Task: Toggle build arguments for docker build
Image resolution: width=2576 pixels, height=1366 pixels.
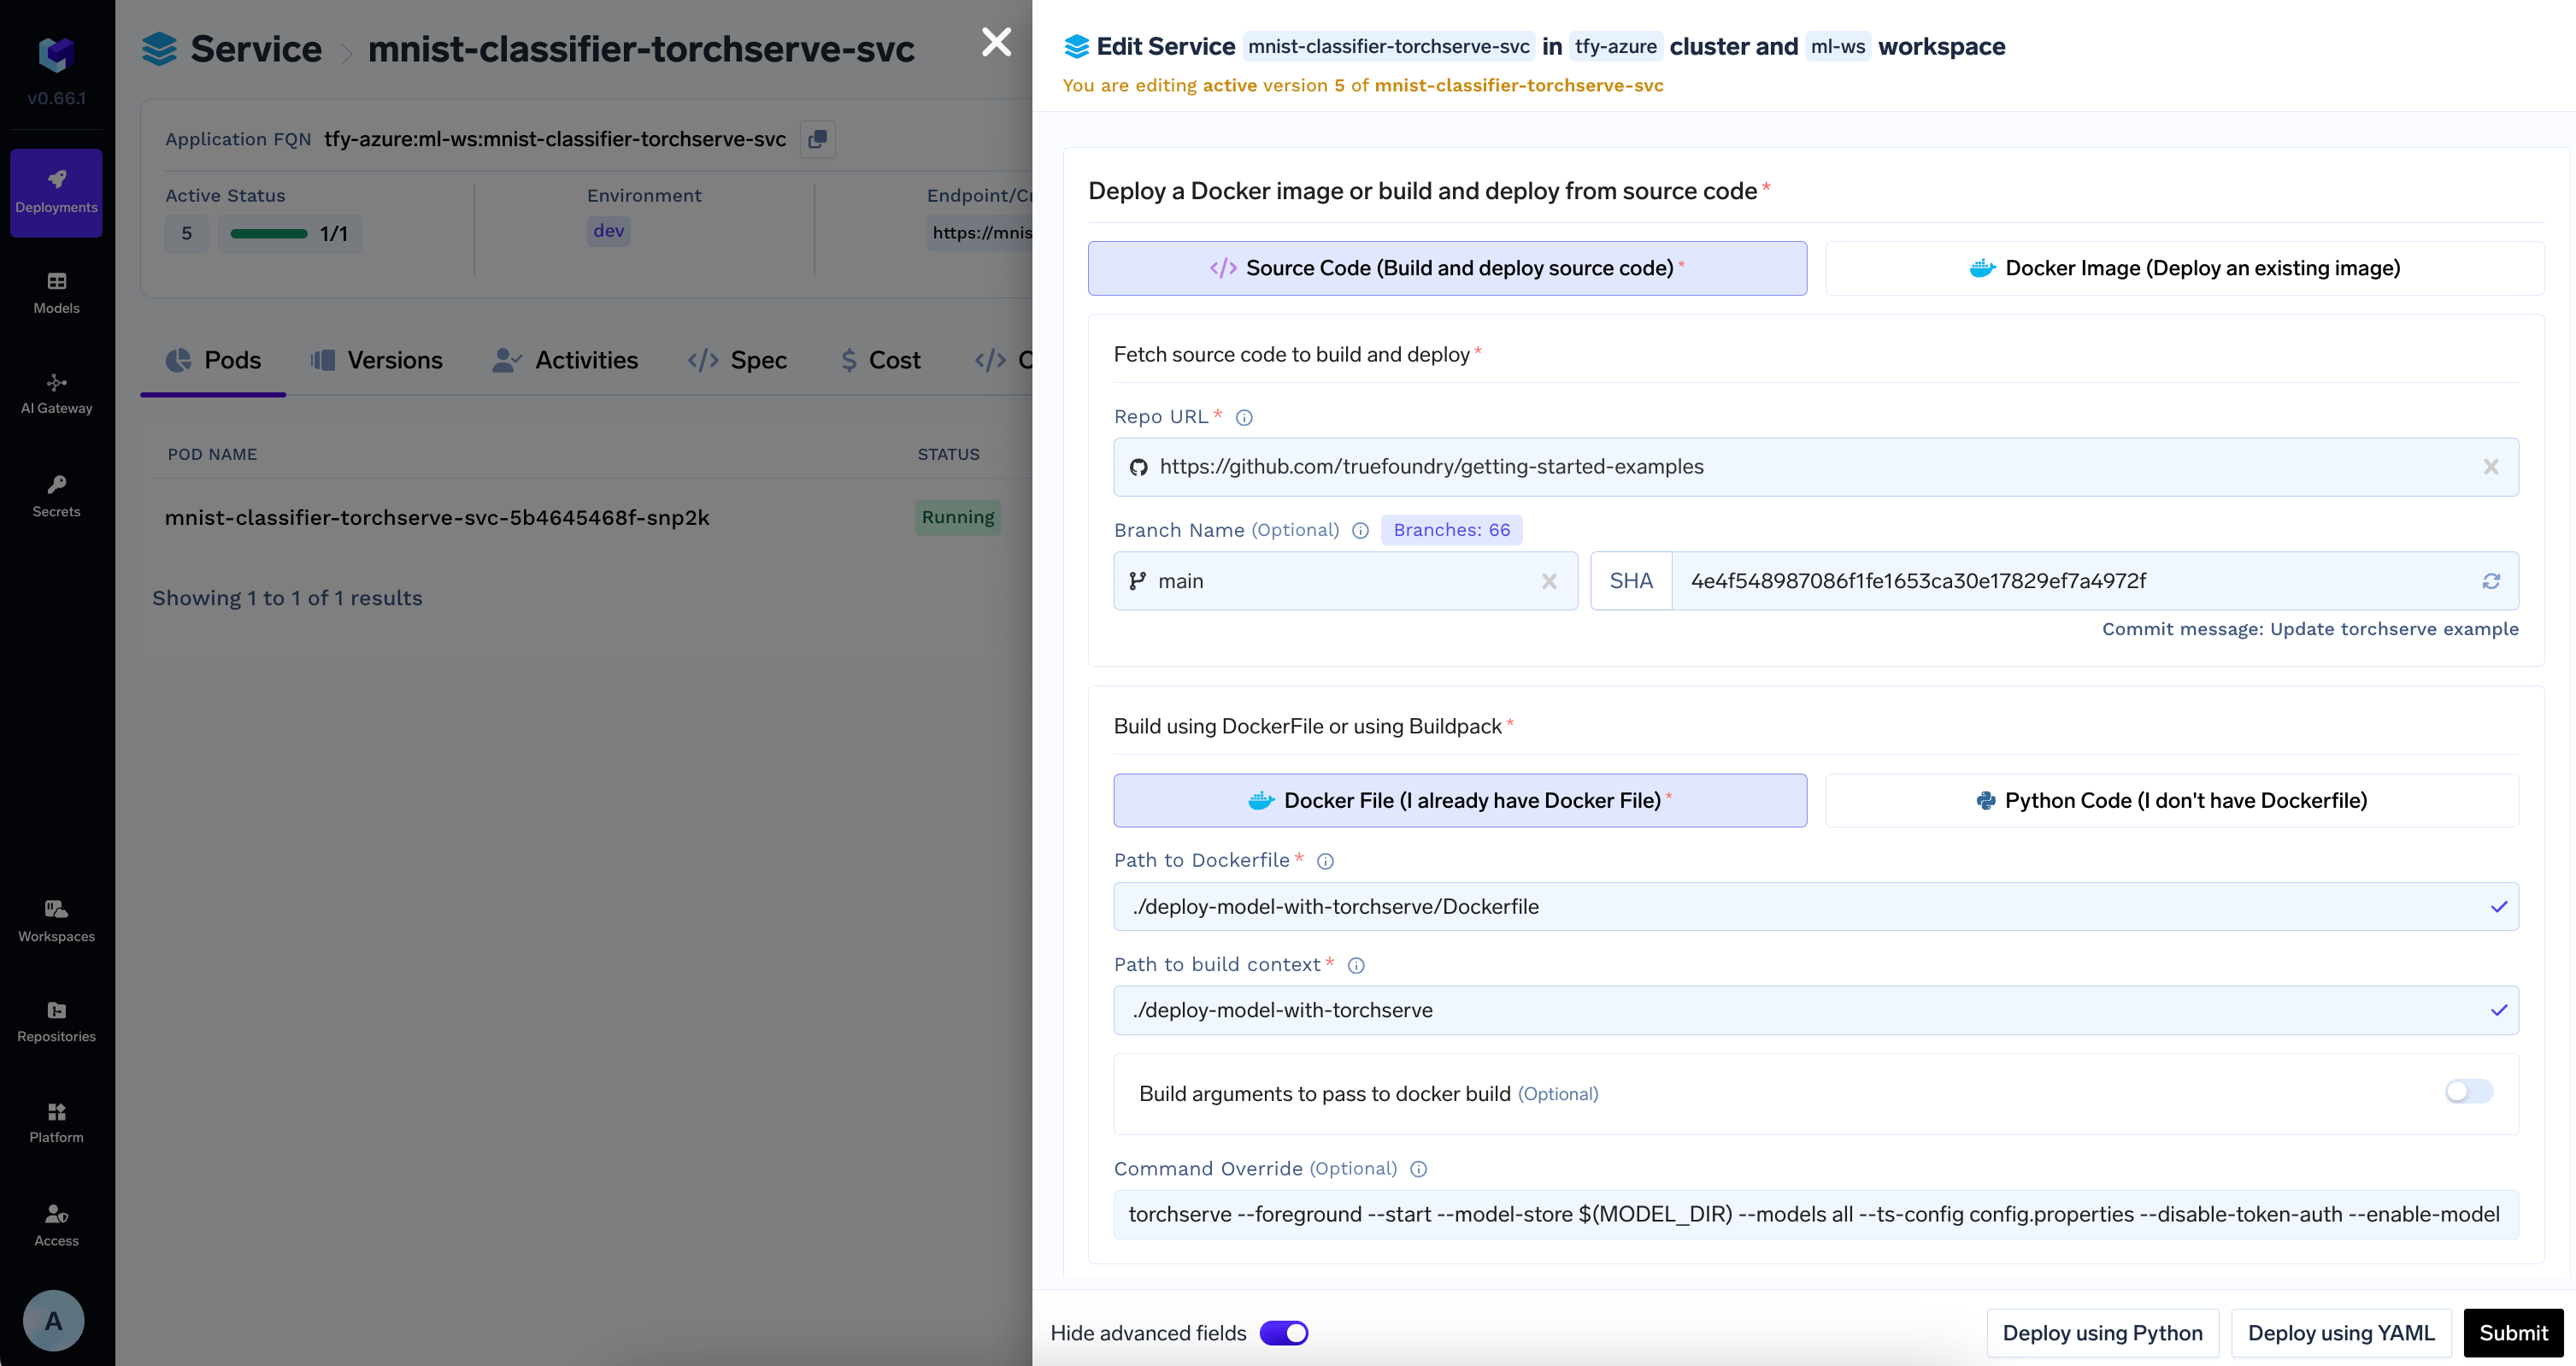Action: coord(2468,1092)
